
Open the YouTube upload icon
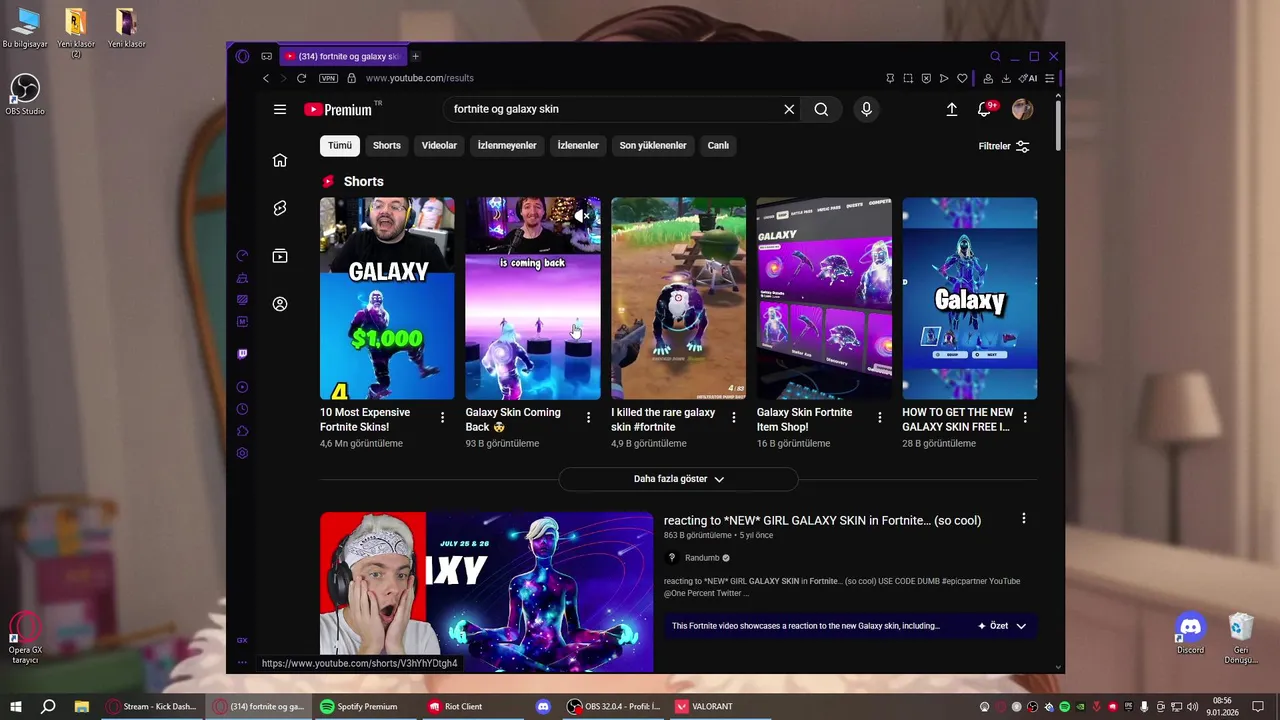point(951,109)
